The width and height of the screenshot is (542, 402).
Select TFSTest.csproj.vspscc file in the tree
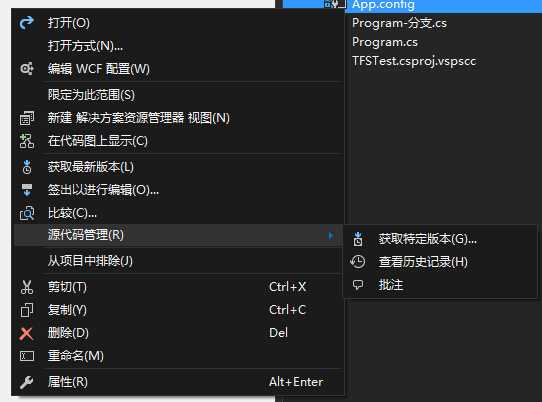pos(414,61)
